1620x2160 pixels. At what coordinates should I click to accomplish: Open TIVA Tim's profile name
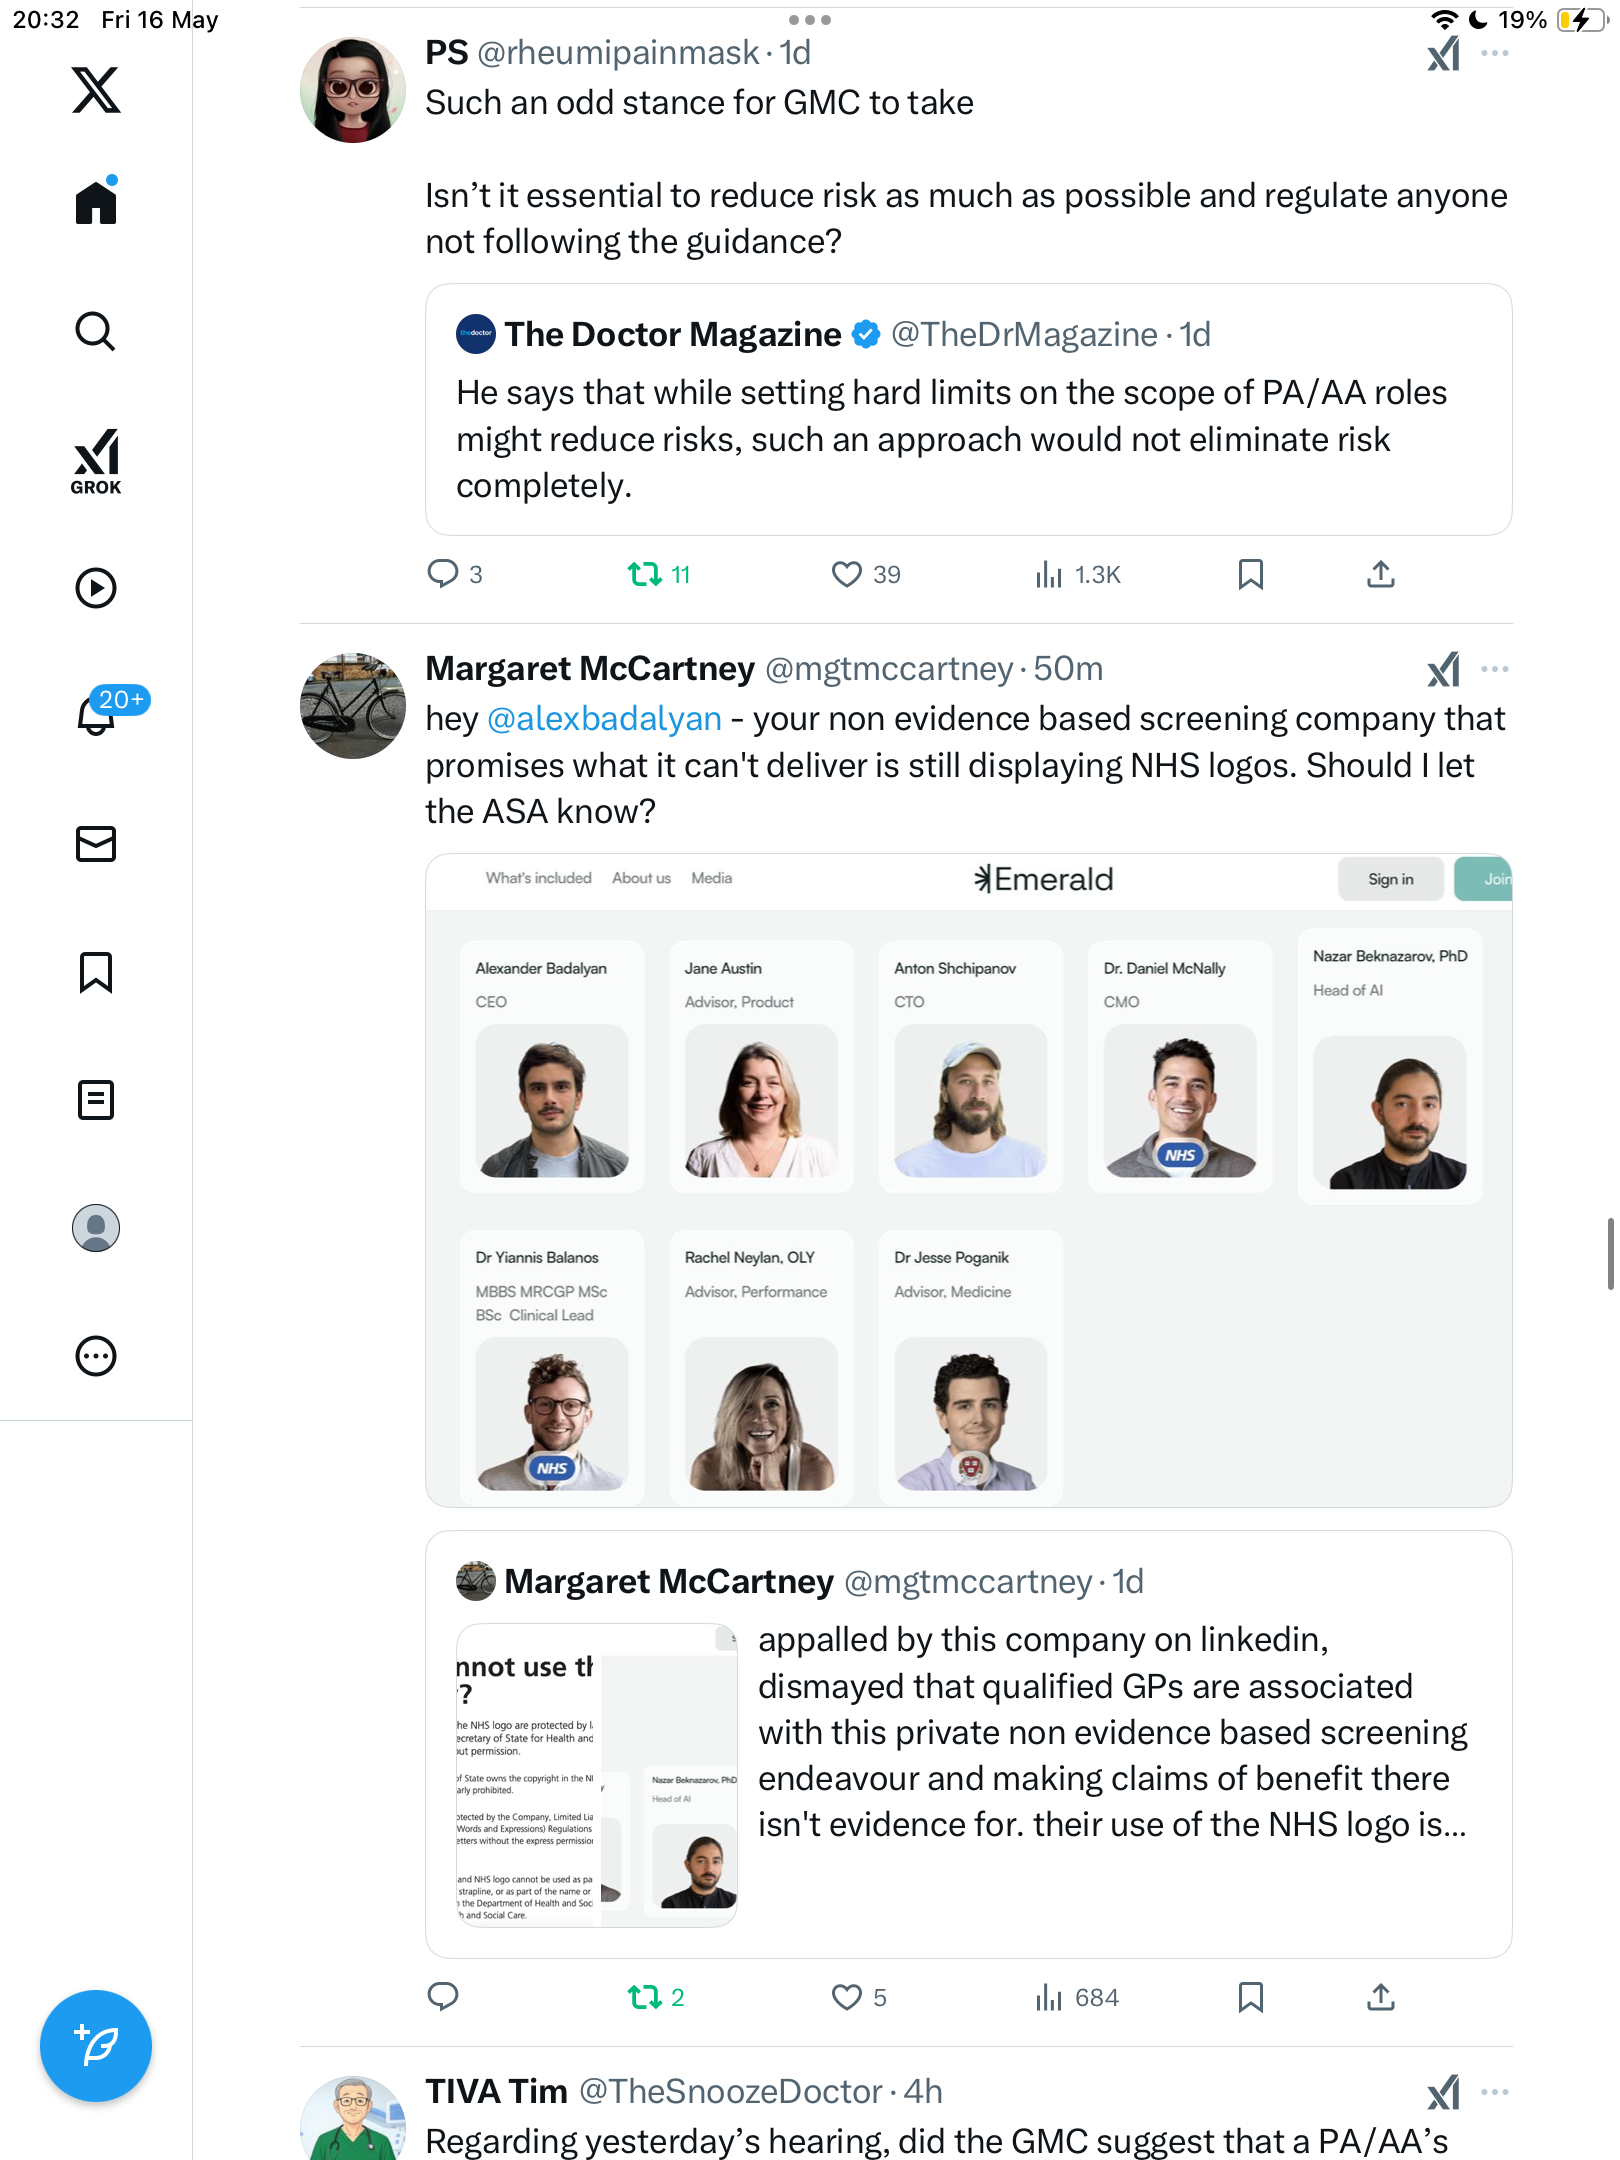[x=496, y=2092]
